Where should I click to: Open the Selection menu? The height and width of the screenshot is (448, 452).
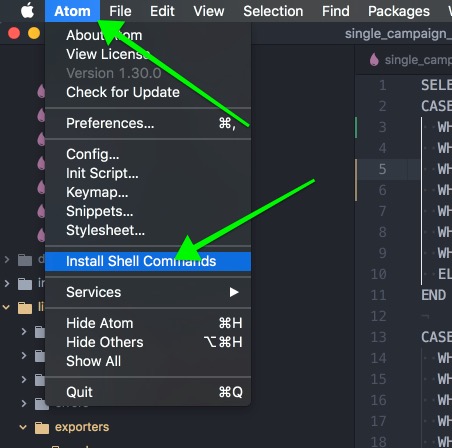[x=273, y=11]
